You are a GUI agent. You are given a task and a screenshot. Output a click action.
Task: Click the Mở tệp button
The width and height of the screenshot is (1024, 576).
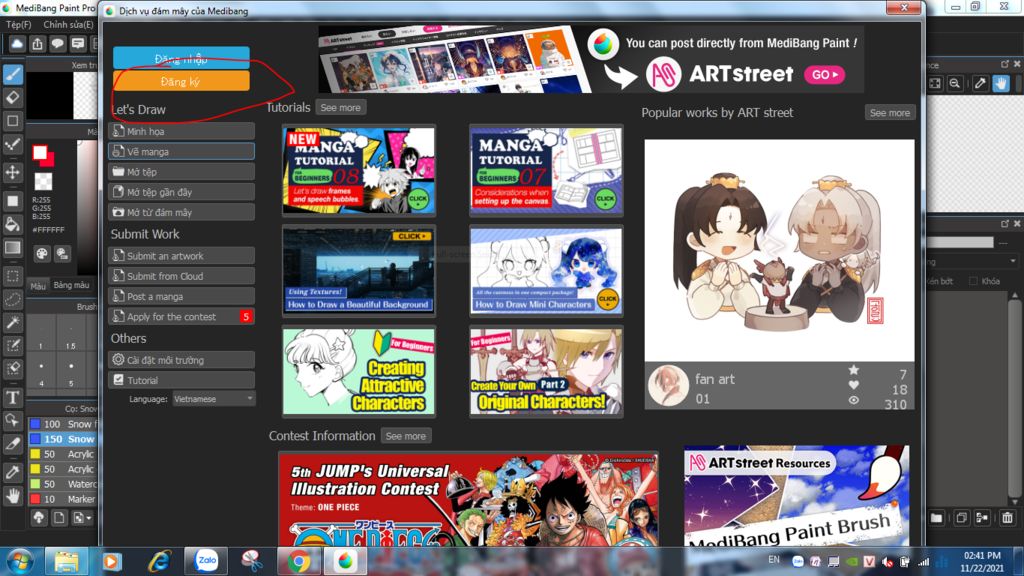[182, 172]
